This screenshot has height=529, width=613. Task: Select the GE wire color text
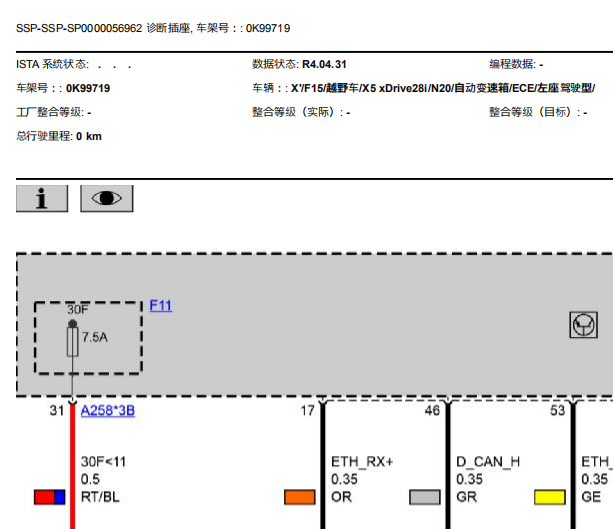[x=591, y=497]
